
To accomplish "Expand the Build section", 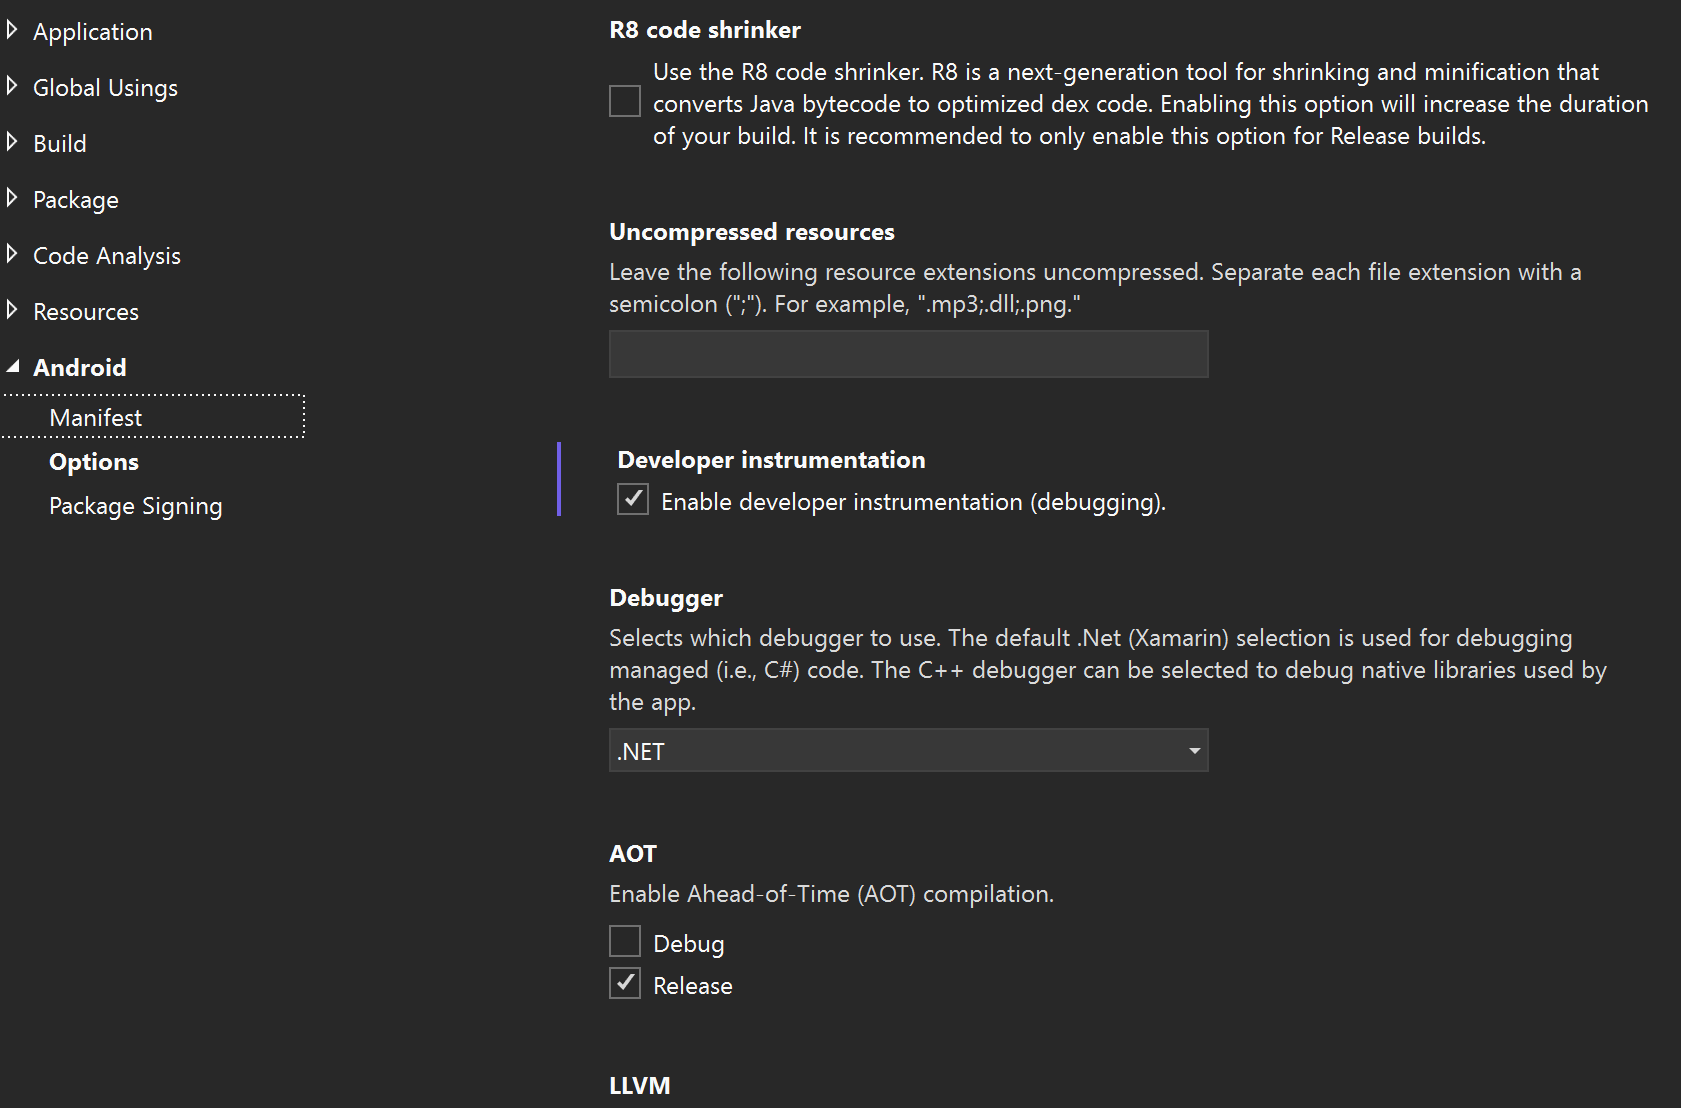I will coord(12,142).
